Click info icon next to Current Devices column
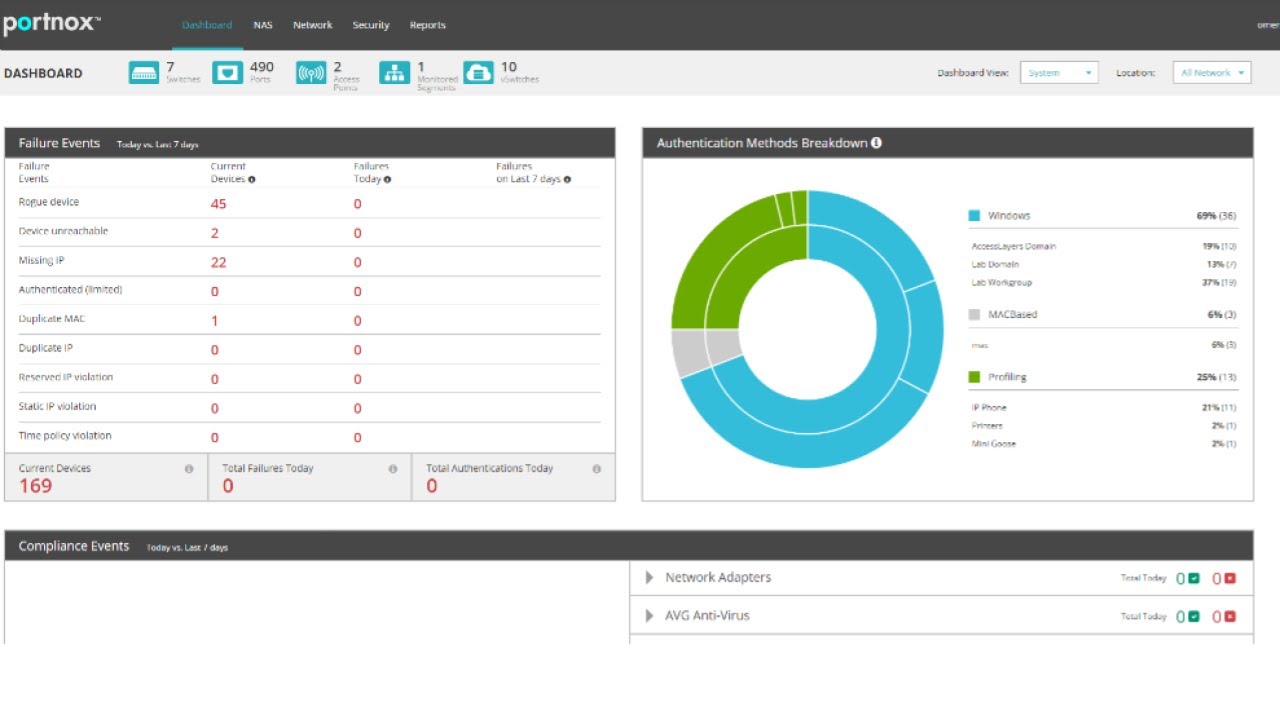The width and height of the screenshot is (1280, 720). coord(251,180)
